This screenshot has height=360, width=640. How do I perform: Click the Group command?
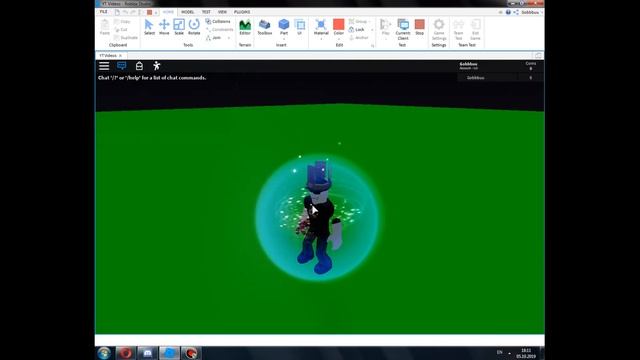pyautogui.click(x=358, y=21)
